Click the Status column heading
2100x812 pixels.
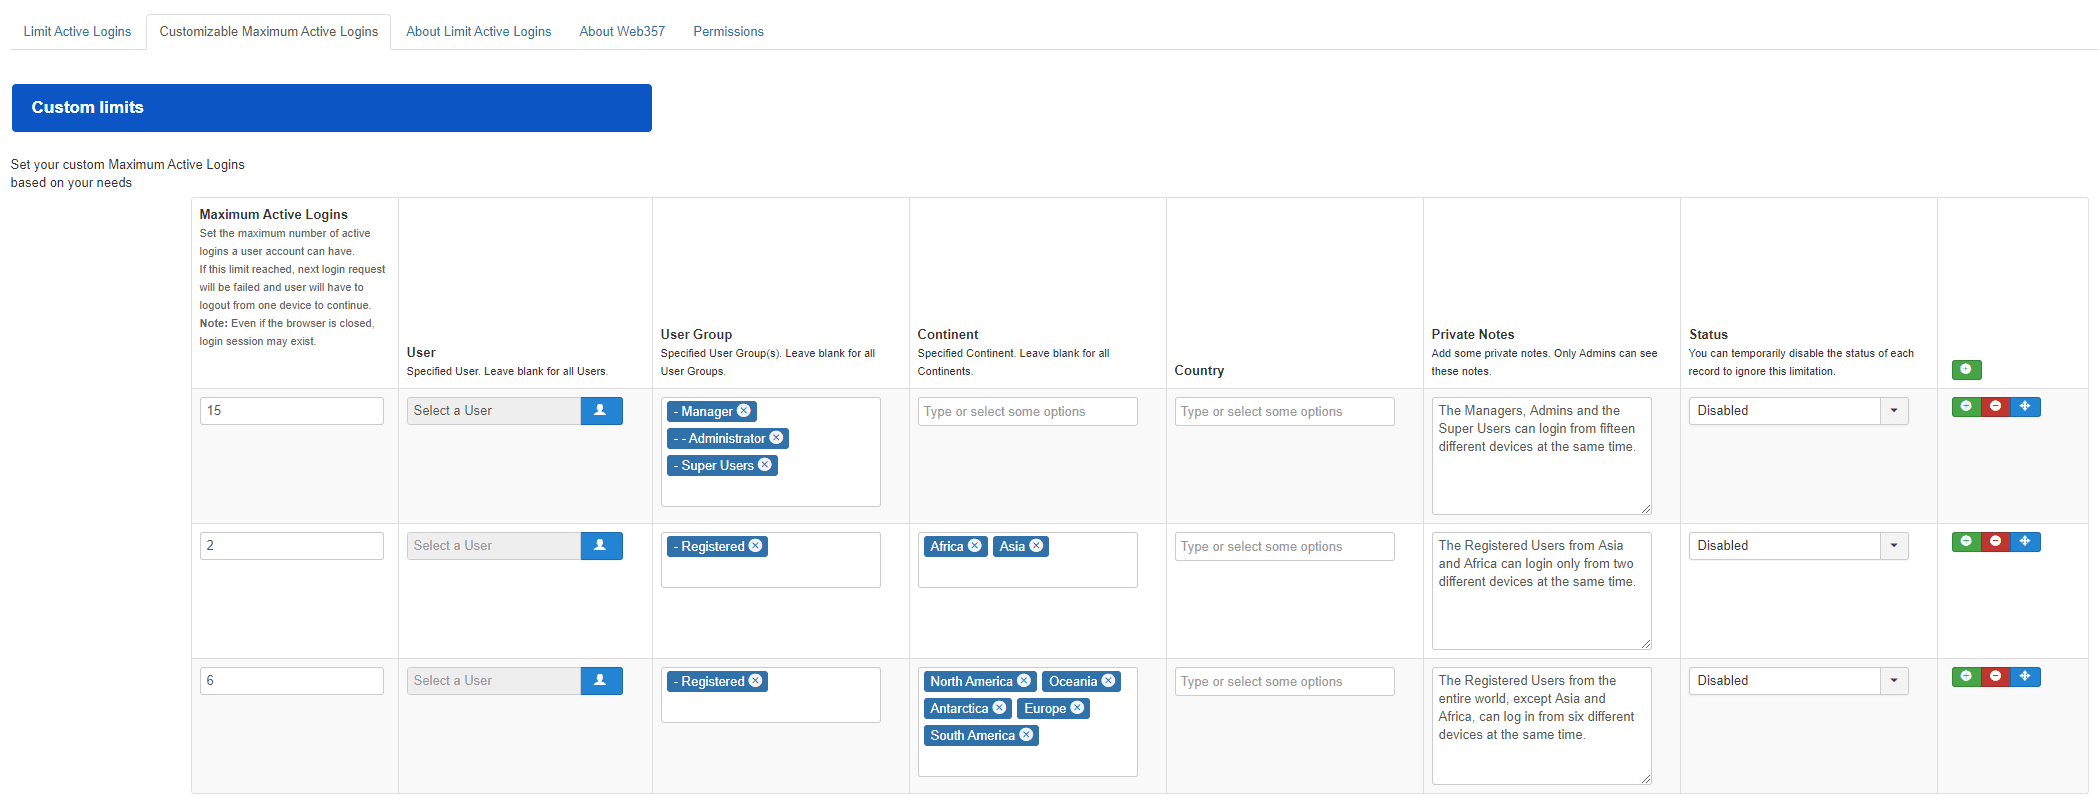tap(1708, 334)
